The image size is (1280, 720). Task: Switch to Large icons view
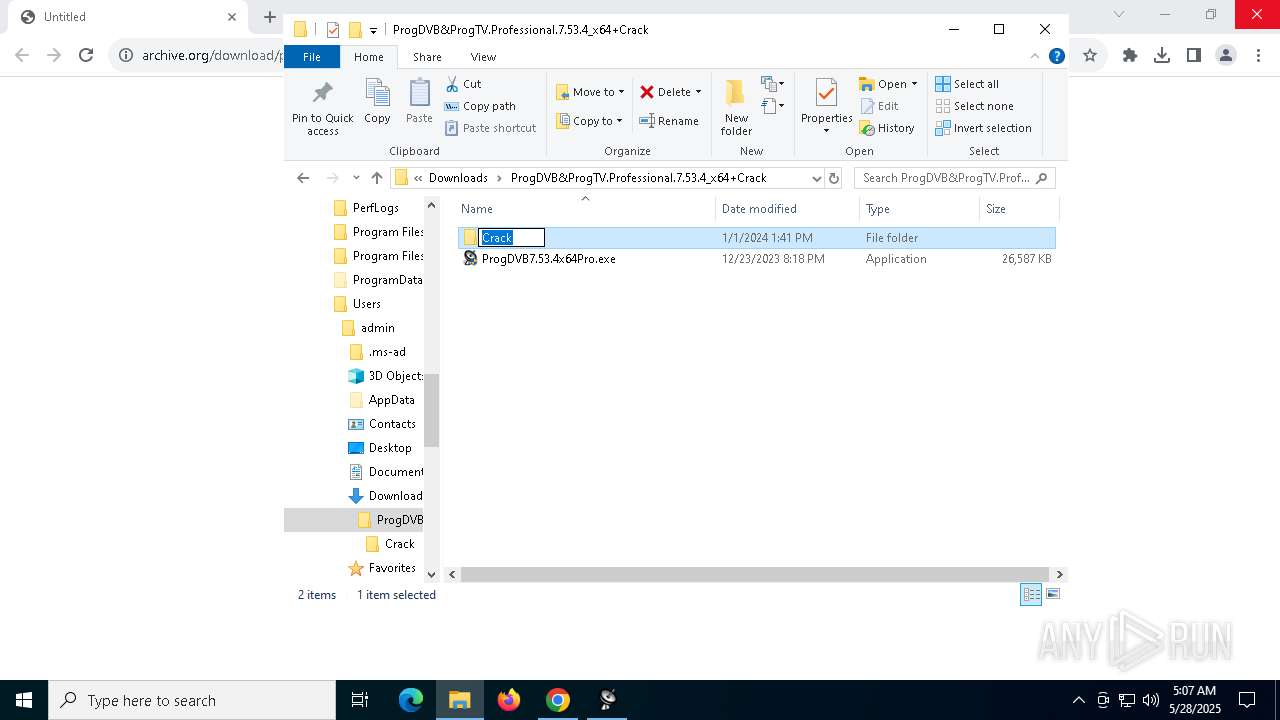point(1052,595)
